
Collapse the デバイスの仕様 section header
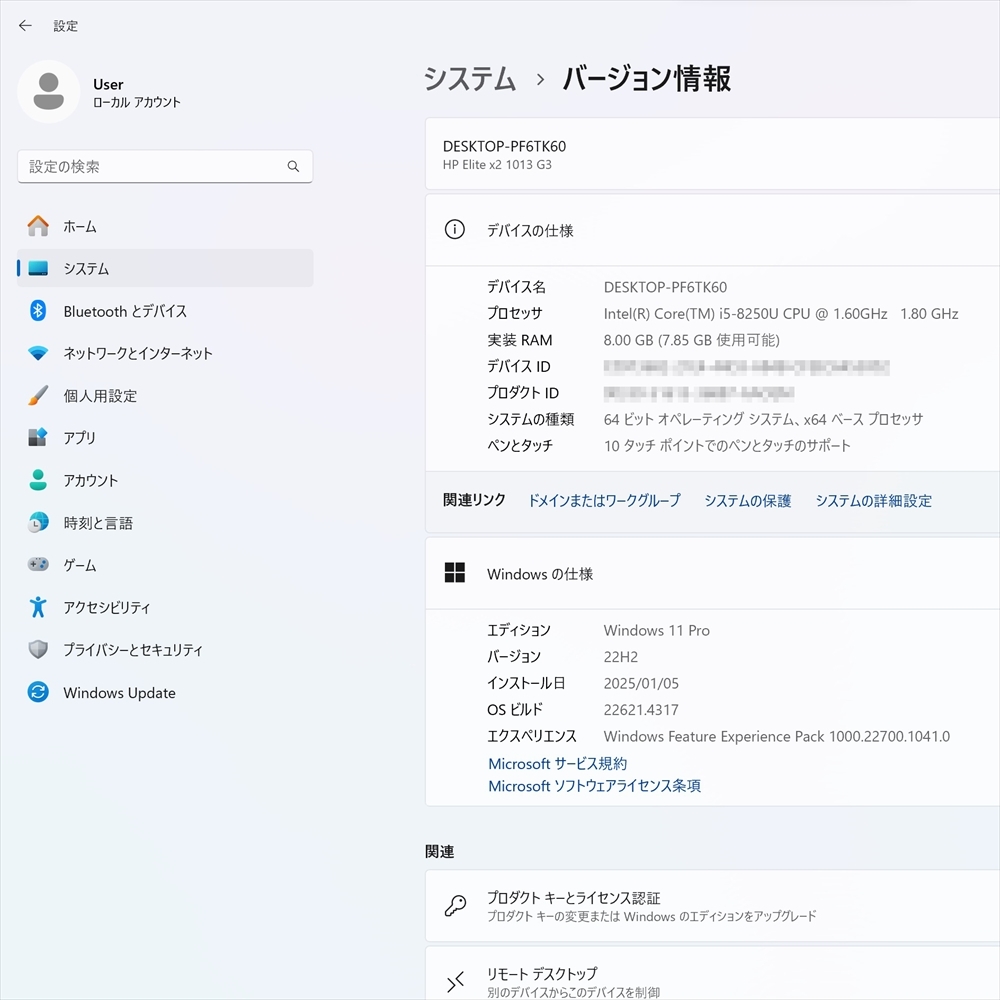point(712,230)
